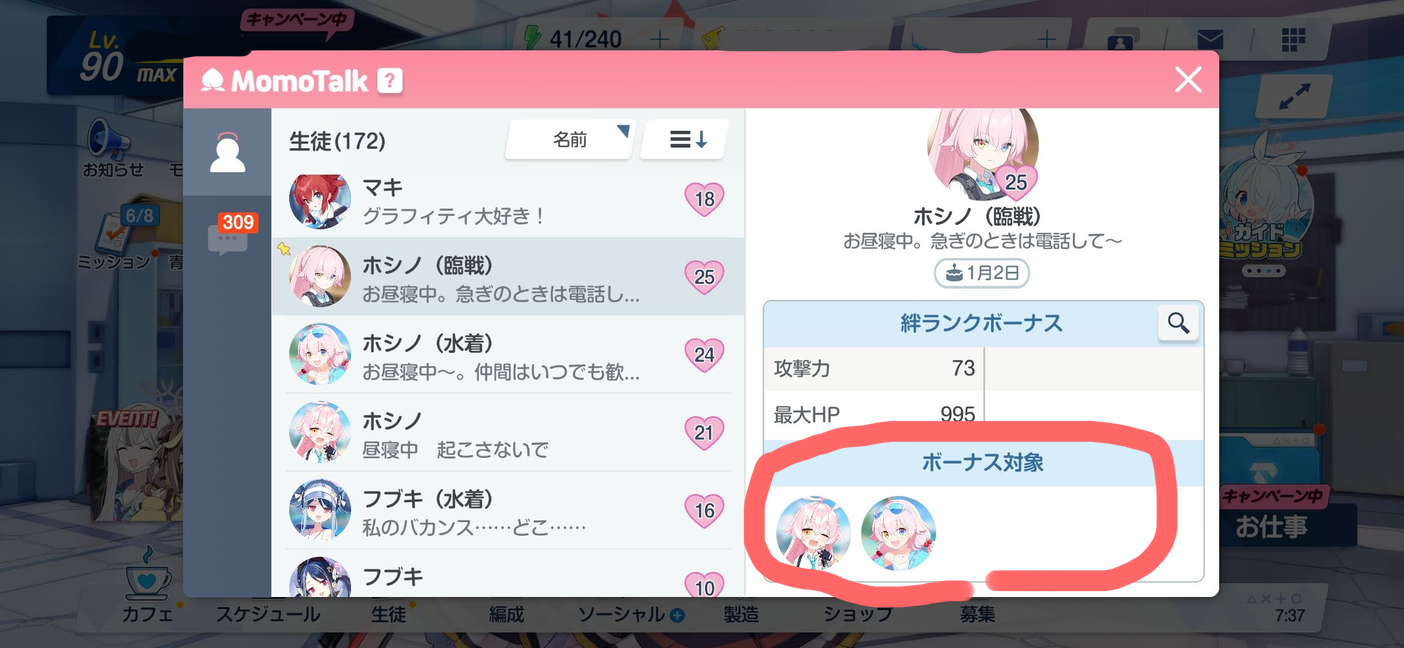Open the magnifier in 絆ランクボーナス panel
The height and width of the screenshot is (648, 1404).
[x=1178, y=323]
